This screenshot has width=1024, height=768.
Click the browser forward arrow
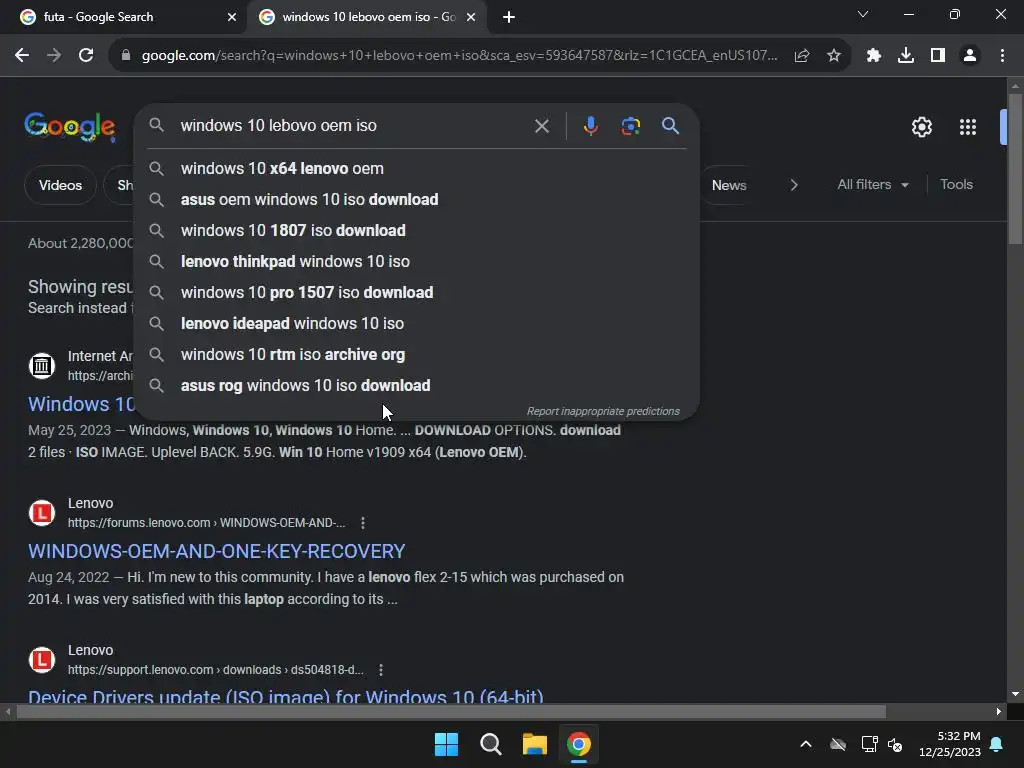pyautogui.click(x=54, y=56)
